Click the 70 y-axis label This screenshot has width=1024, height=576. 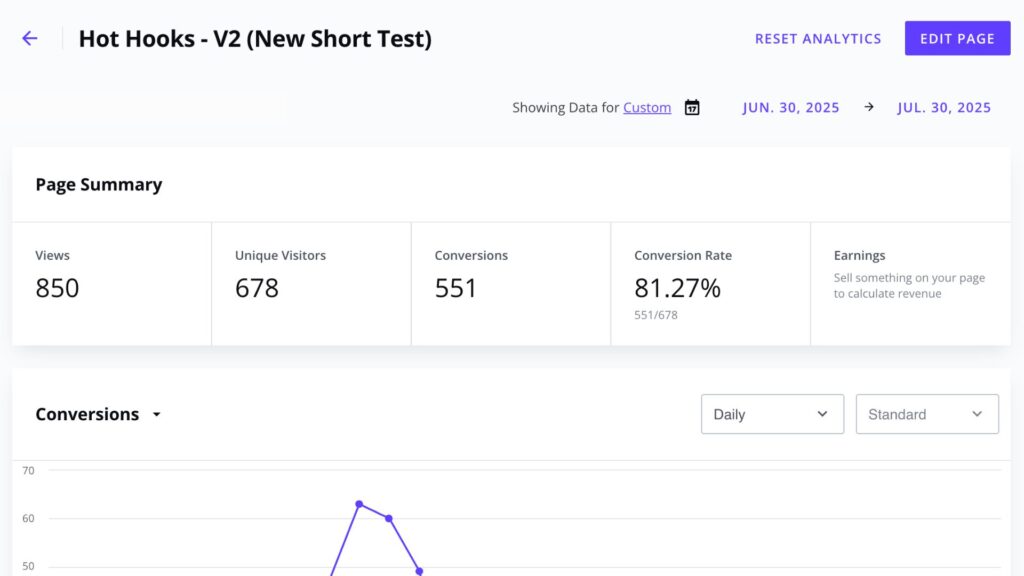28,470
